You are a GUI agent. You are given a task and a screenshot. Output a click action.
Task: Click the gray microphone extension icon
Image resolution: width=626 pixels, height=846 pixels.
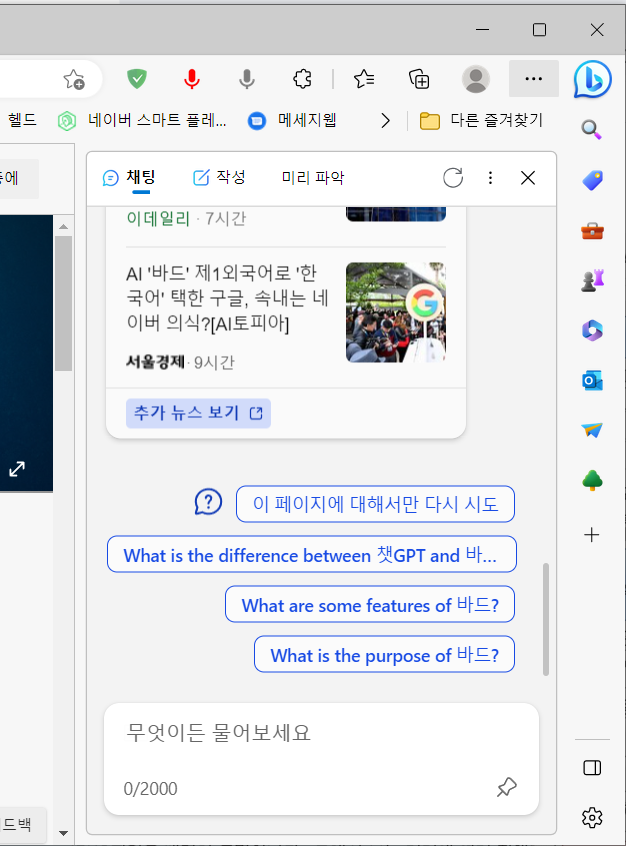[247, 79]
